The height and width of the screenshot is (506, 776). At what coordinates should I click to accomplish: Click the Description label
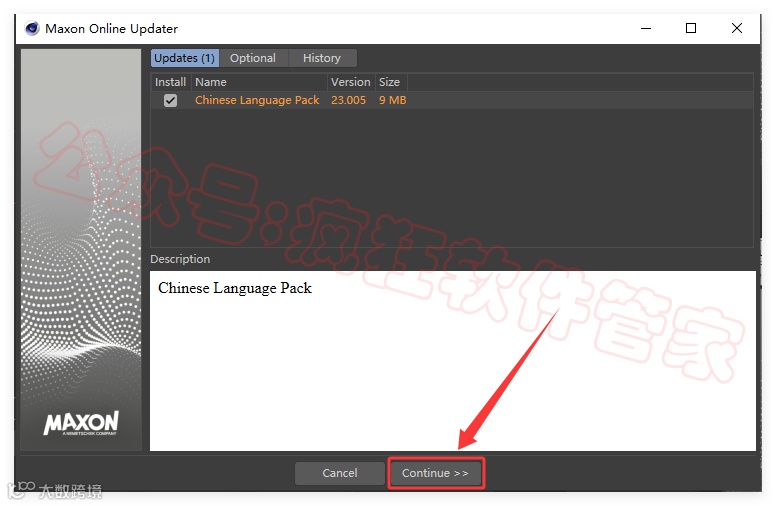click(180, 259)
